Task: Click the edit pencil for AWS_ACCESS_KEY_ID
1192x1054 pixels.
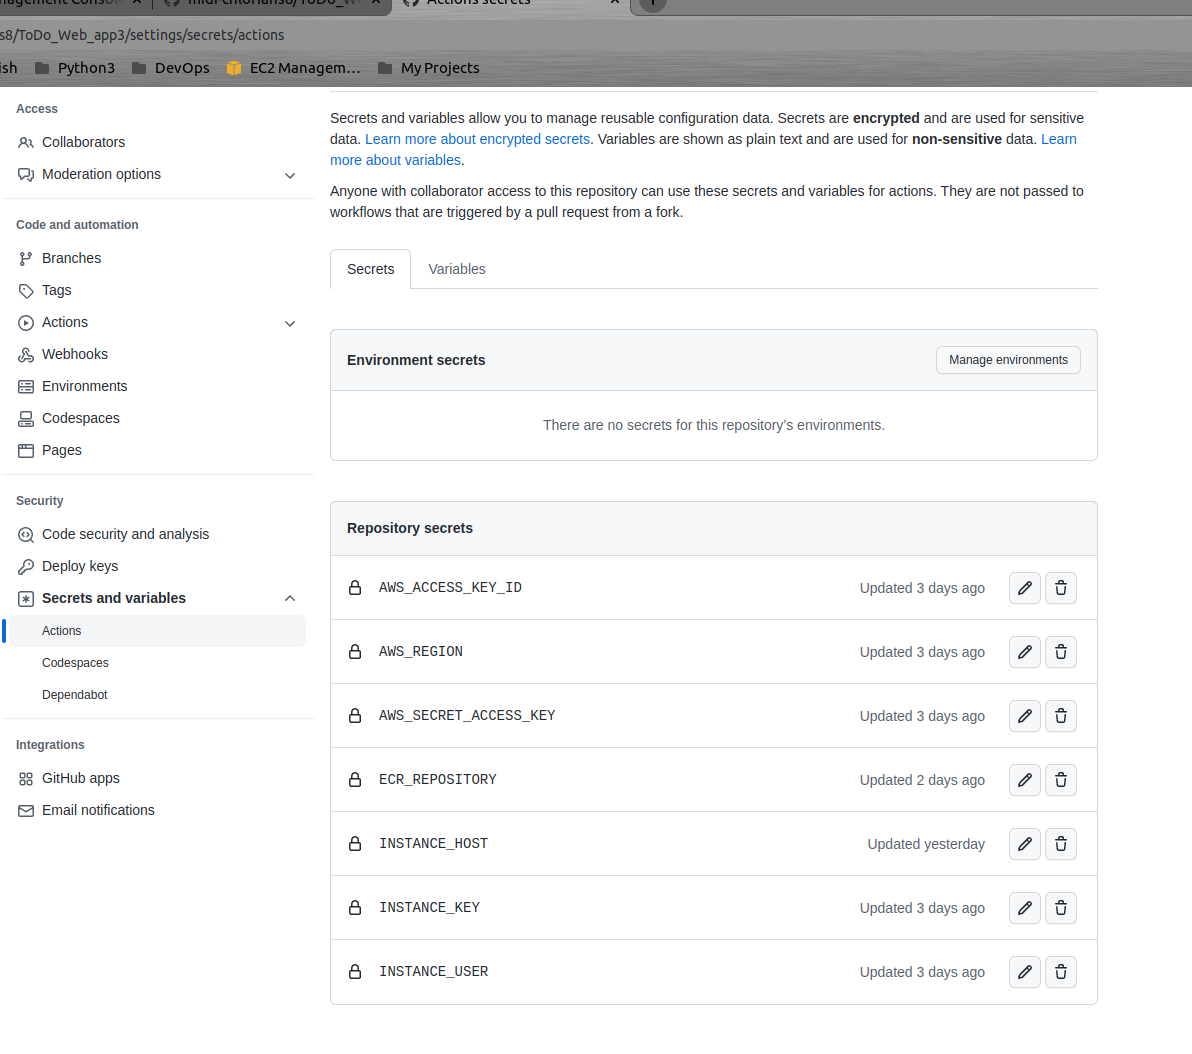Action: click(1024, 587)
